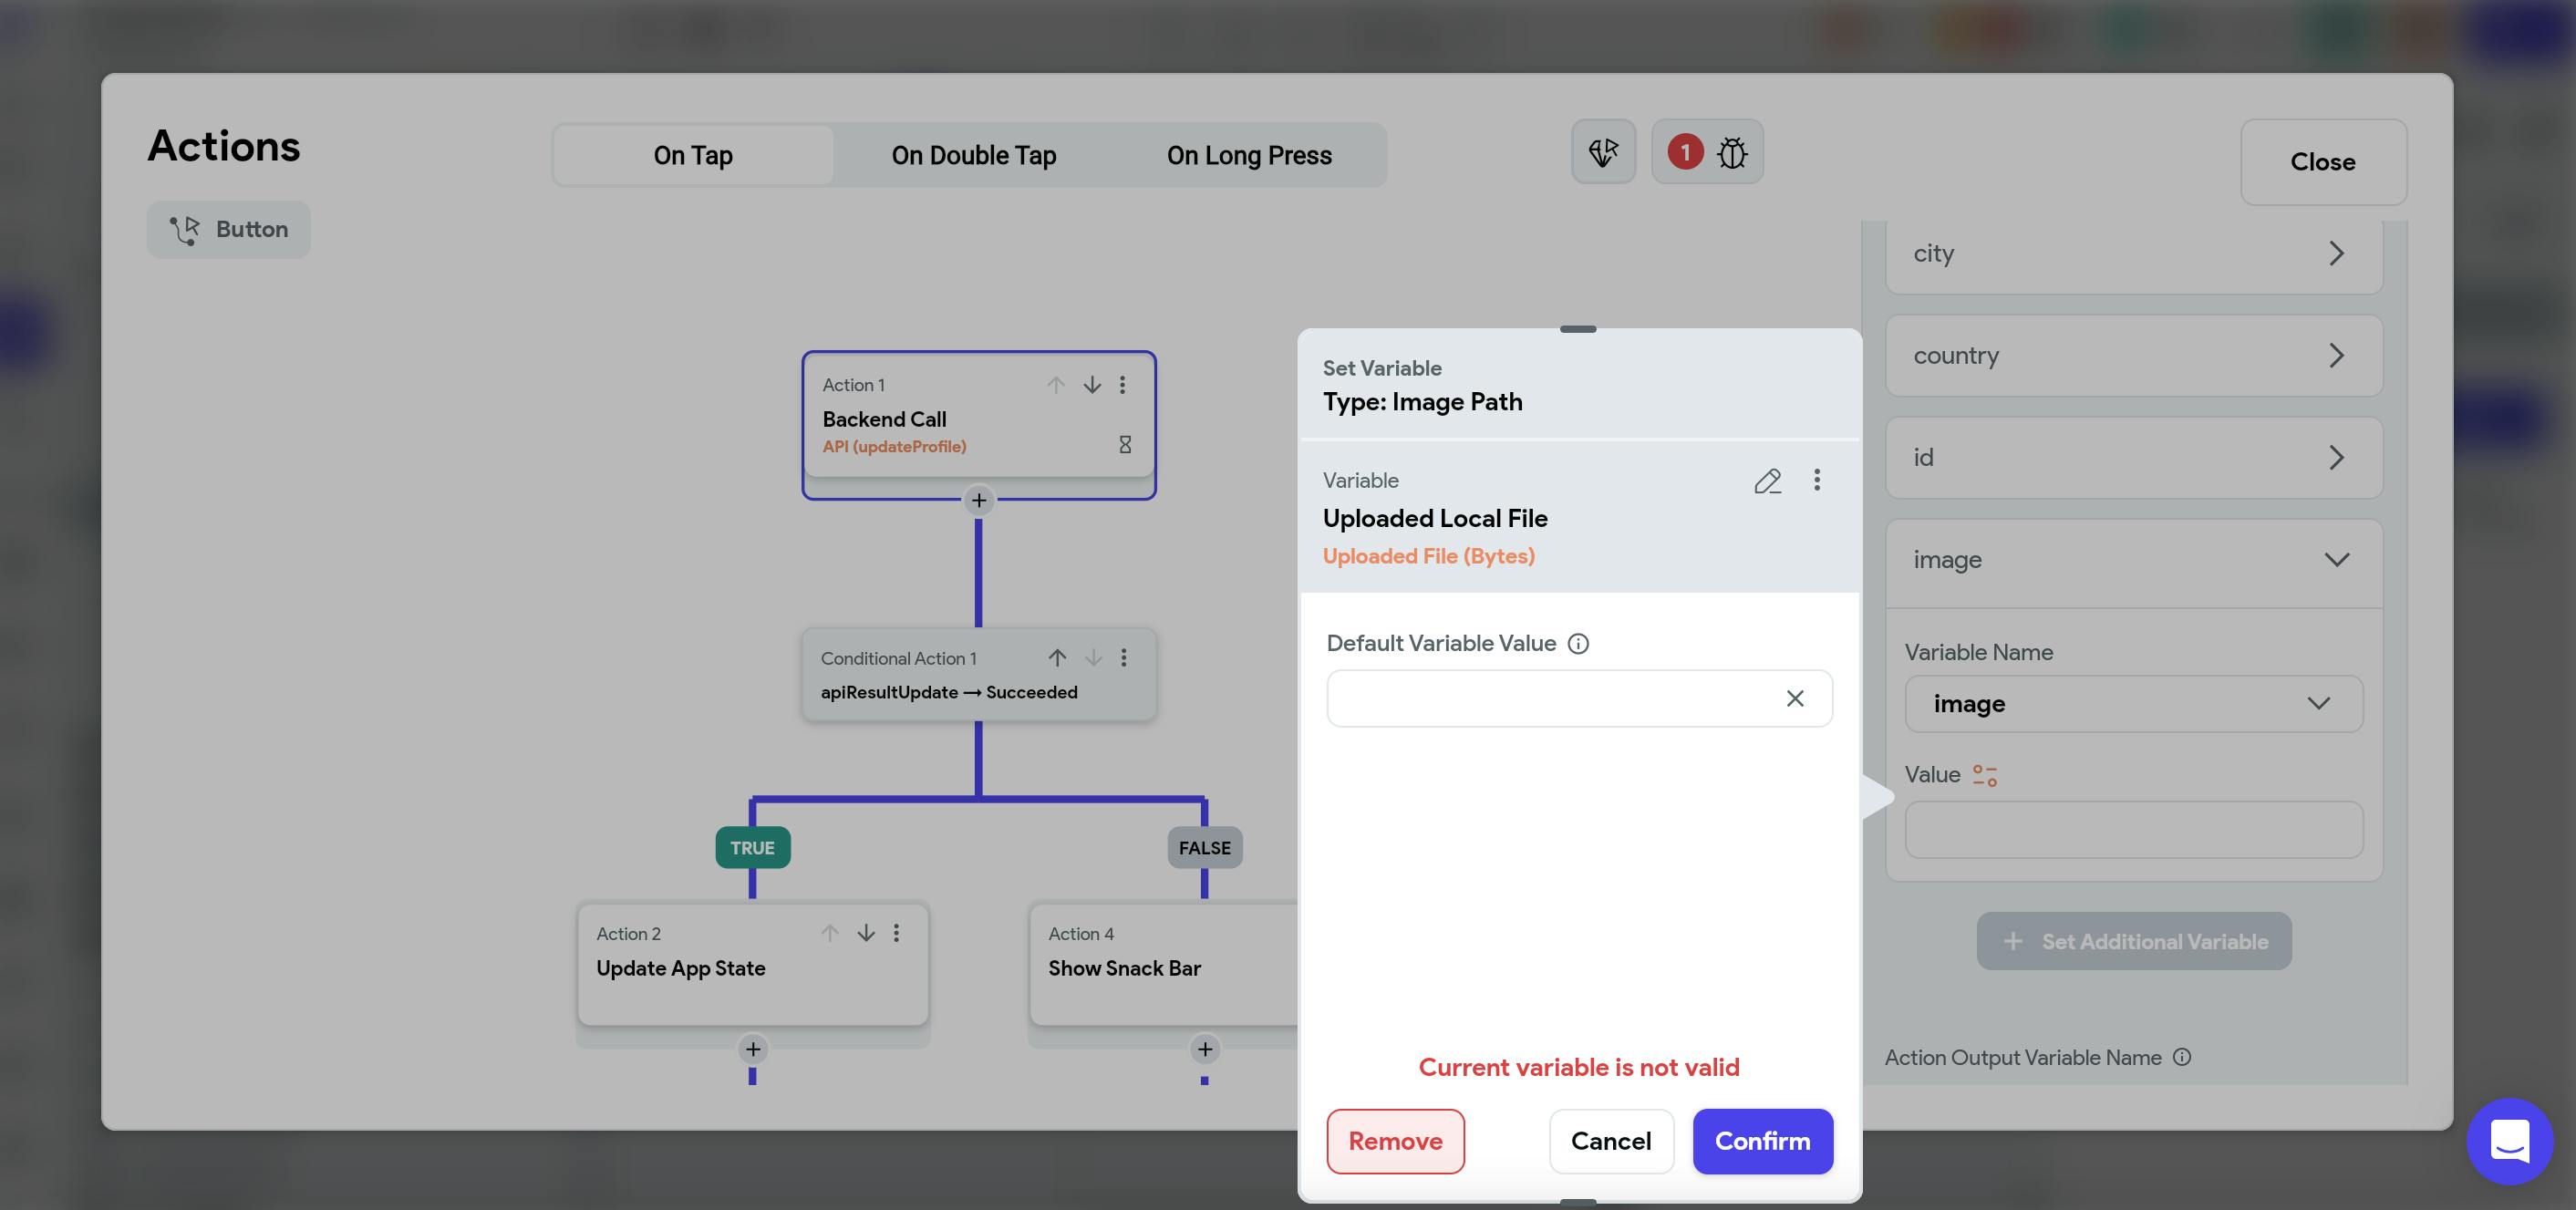Image resolution: width=2576 pixels, height=1210 pixels.
Task: Click the Cancel button
Action: tap(1611, 1141)
